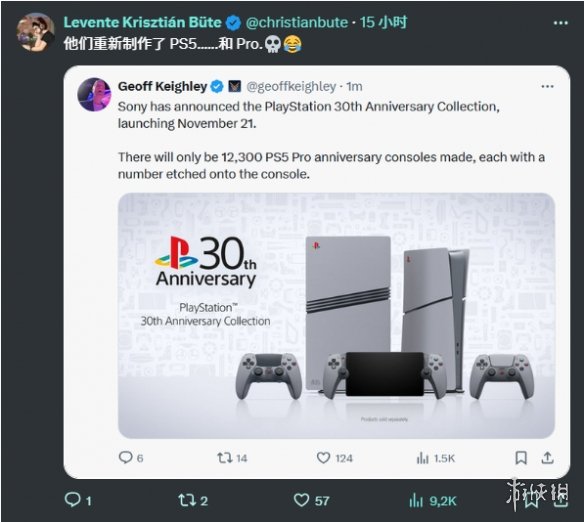Retweet the outer tweet showing 2 retweets
Image resolution: width=584 pixels, height=522 pixels.
coord(187,500)
